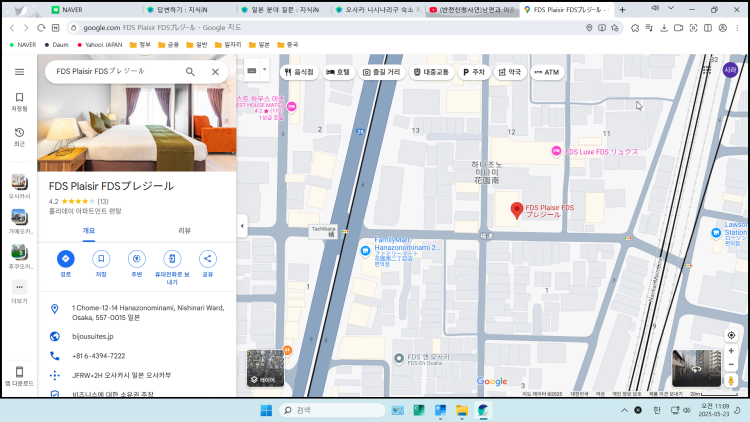Open the Saved places sidebar icon

coord(19,102)
